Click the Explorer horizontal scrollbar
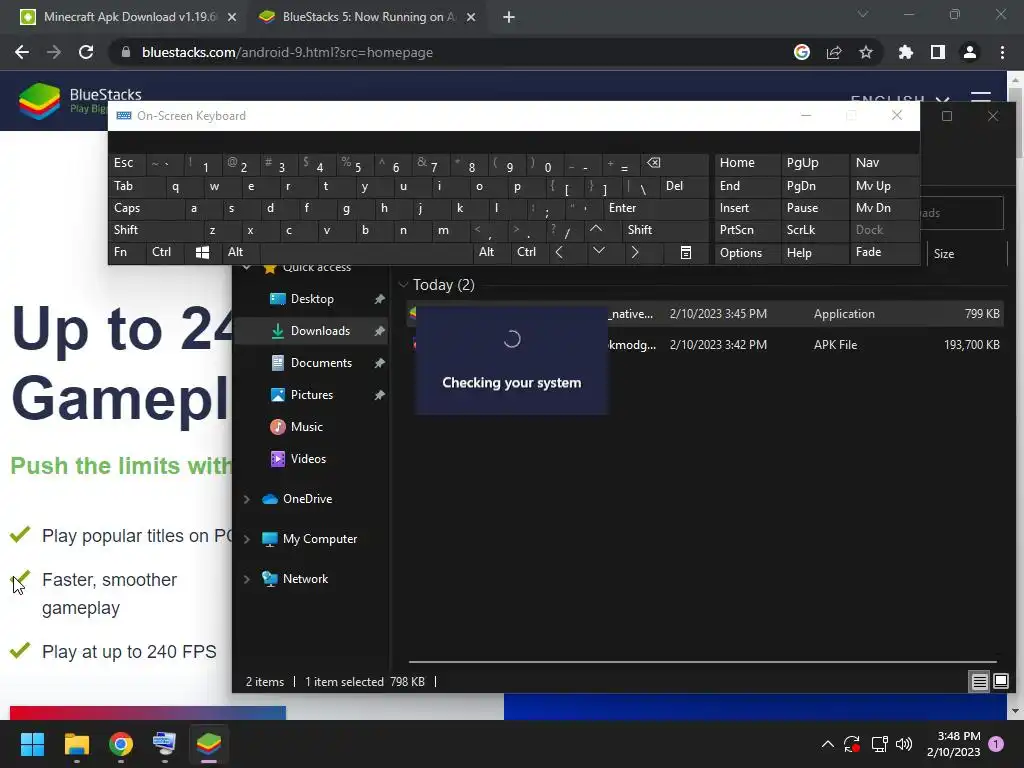 click(x=703, y=662)
